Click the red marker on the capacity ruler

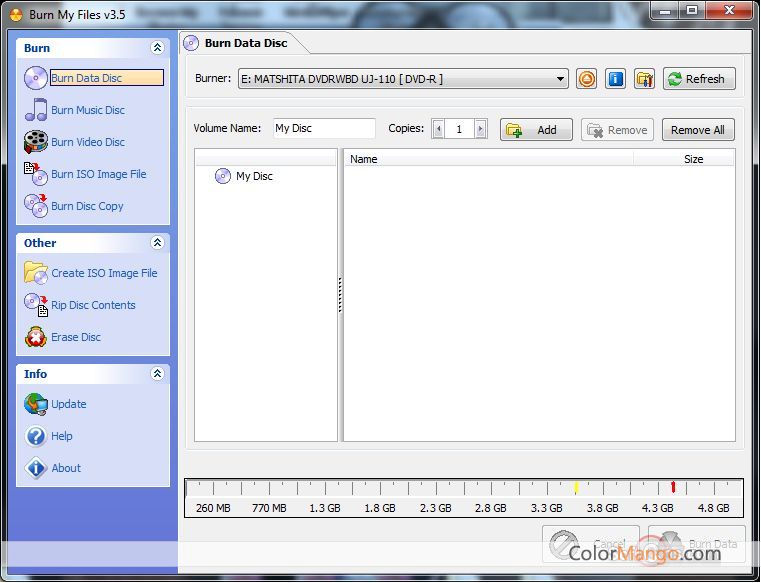(673, 487)
